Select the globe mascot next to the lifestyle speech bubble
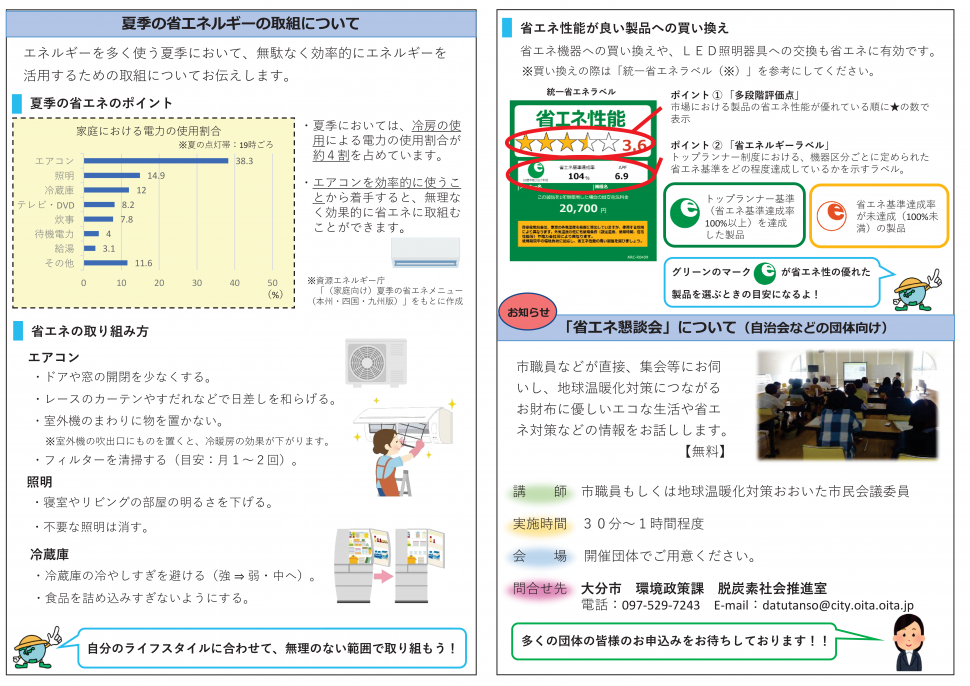This screenshot has width=970, height=686. click(x=38, y=647)
